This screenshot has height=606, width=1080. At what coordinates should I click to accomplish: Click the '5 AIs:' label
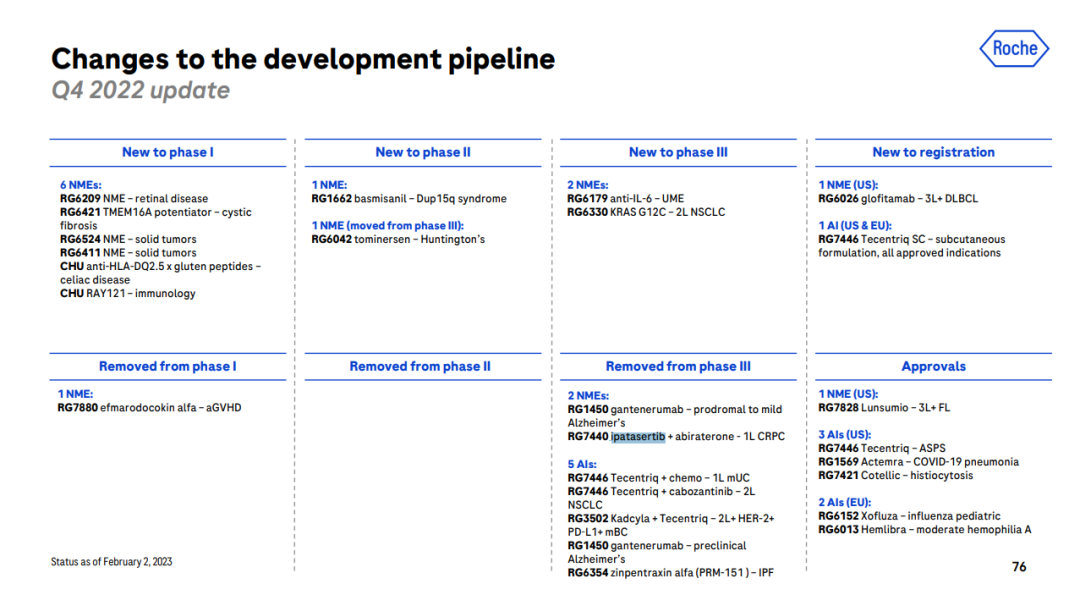click(x=582, y=464)
